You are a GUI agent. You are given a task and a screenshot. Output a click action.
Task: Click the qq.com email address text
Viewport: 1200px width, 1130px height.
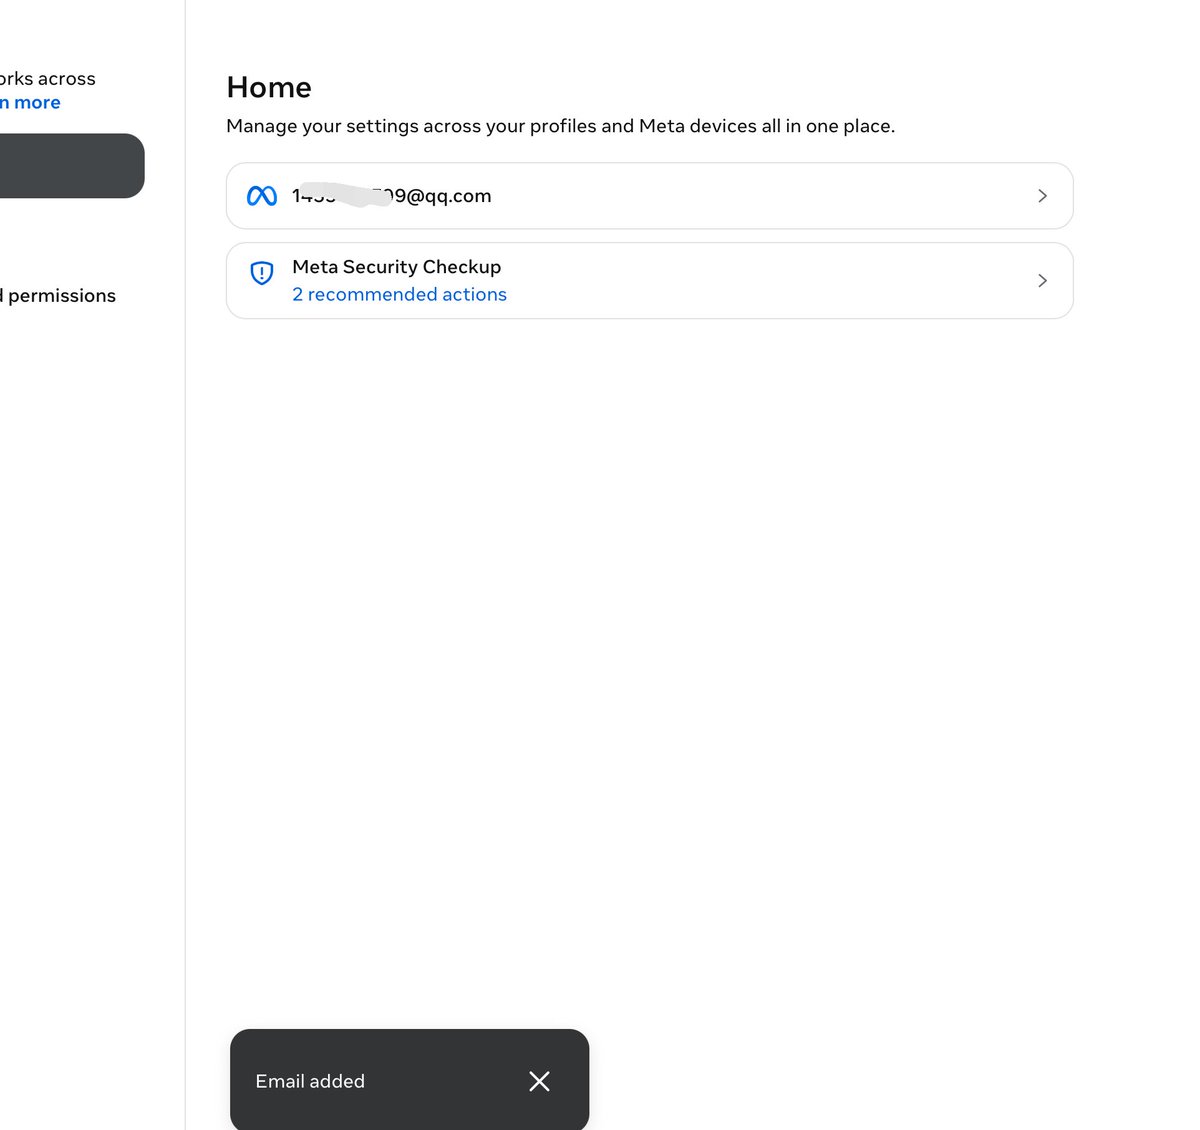[x=392, y=196]
